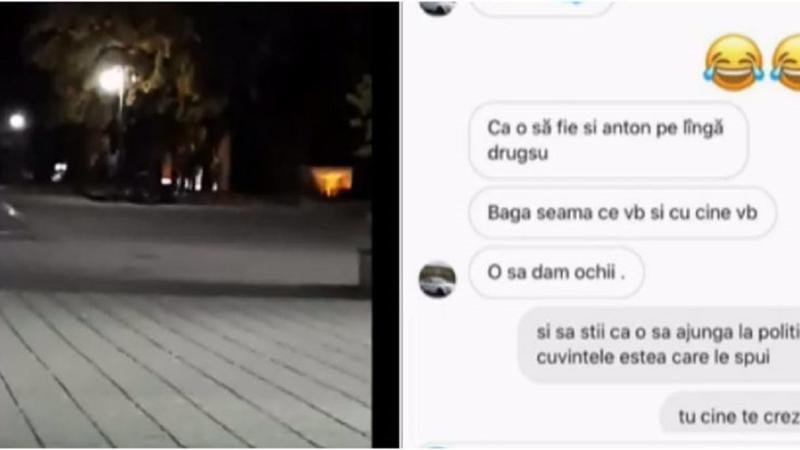Select the gray "tu cine te crez" reply
Viewport: 800px width, 450px height.
(x=730, y=416)
